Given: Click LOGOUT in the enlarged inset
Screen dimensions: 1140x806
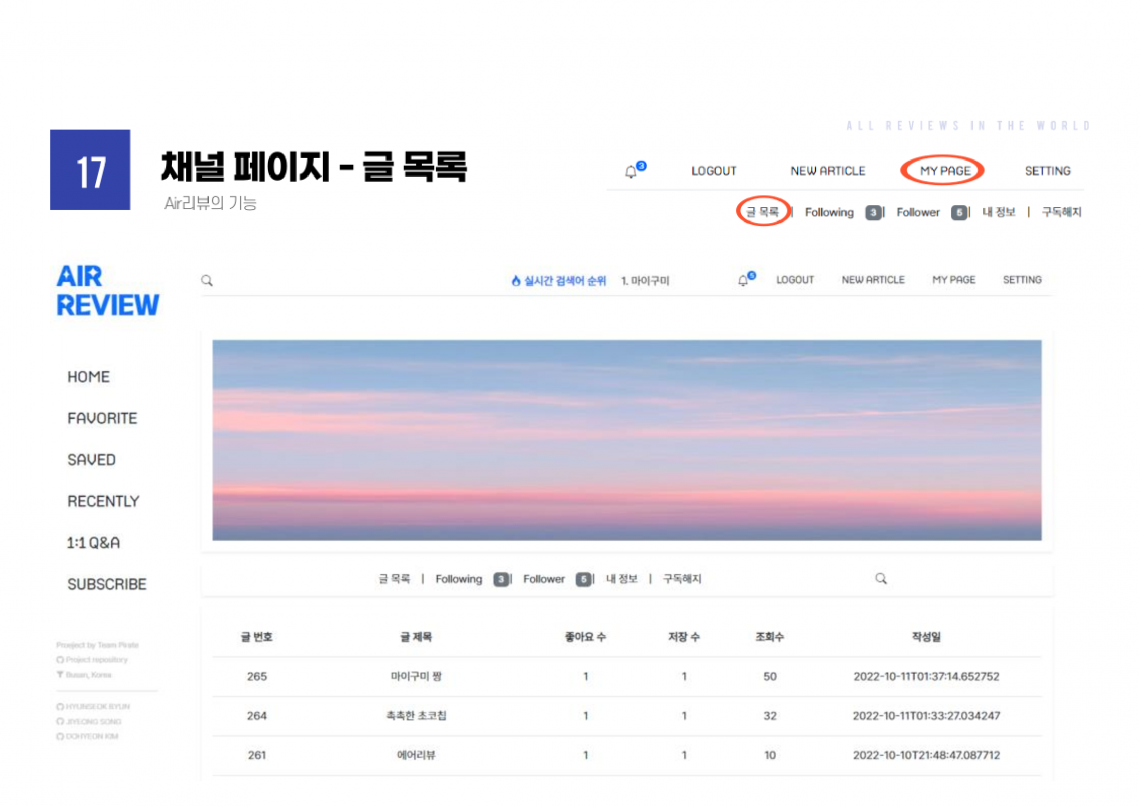Looking at the screenshot, I should 713,171.
